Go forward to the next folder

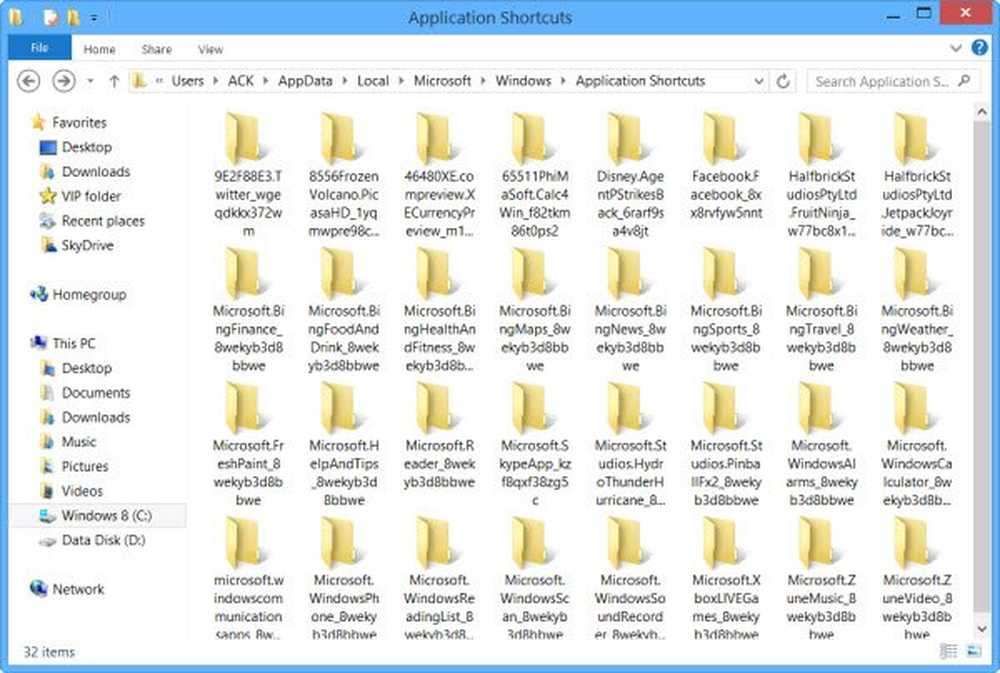click(x=63, y=81)
